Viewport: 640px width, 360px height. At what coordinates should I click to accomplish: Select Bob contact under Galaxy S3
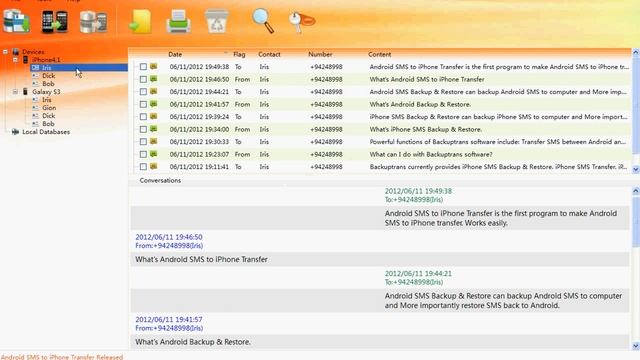coord(48,124)
